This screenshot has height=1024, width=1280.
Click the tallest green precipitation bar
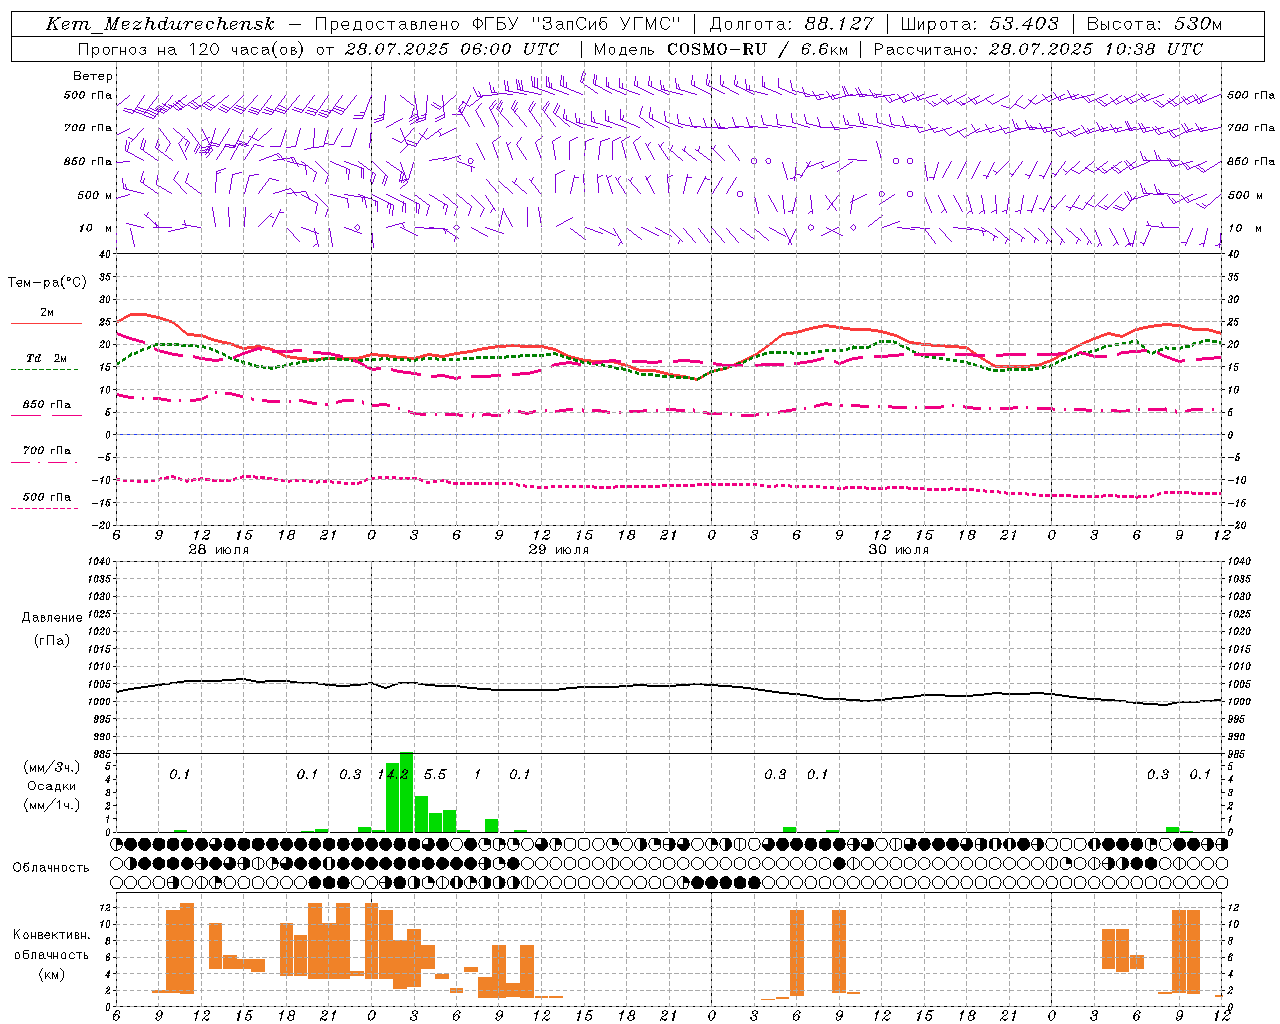pos(406,792)
